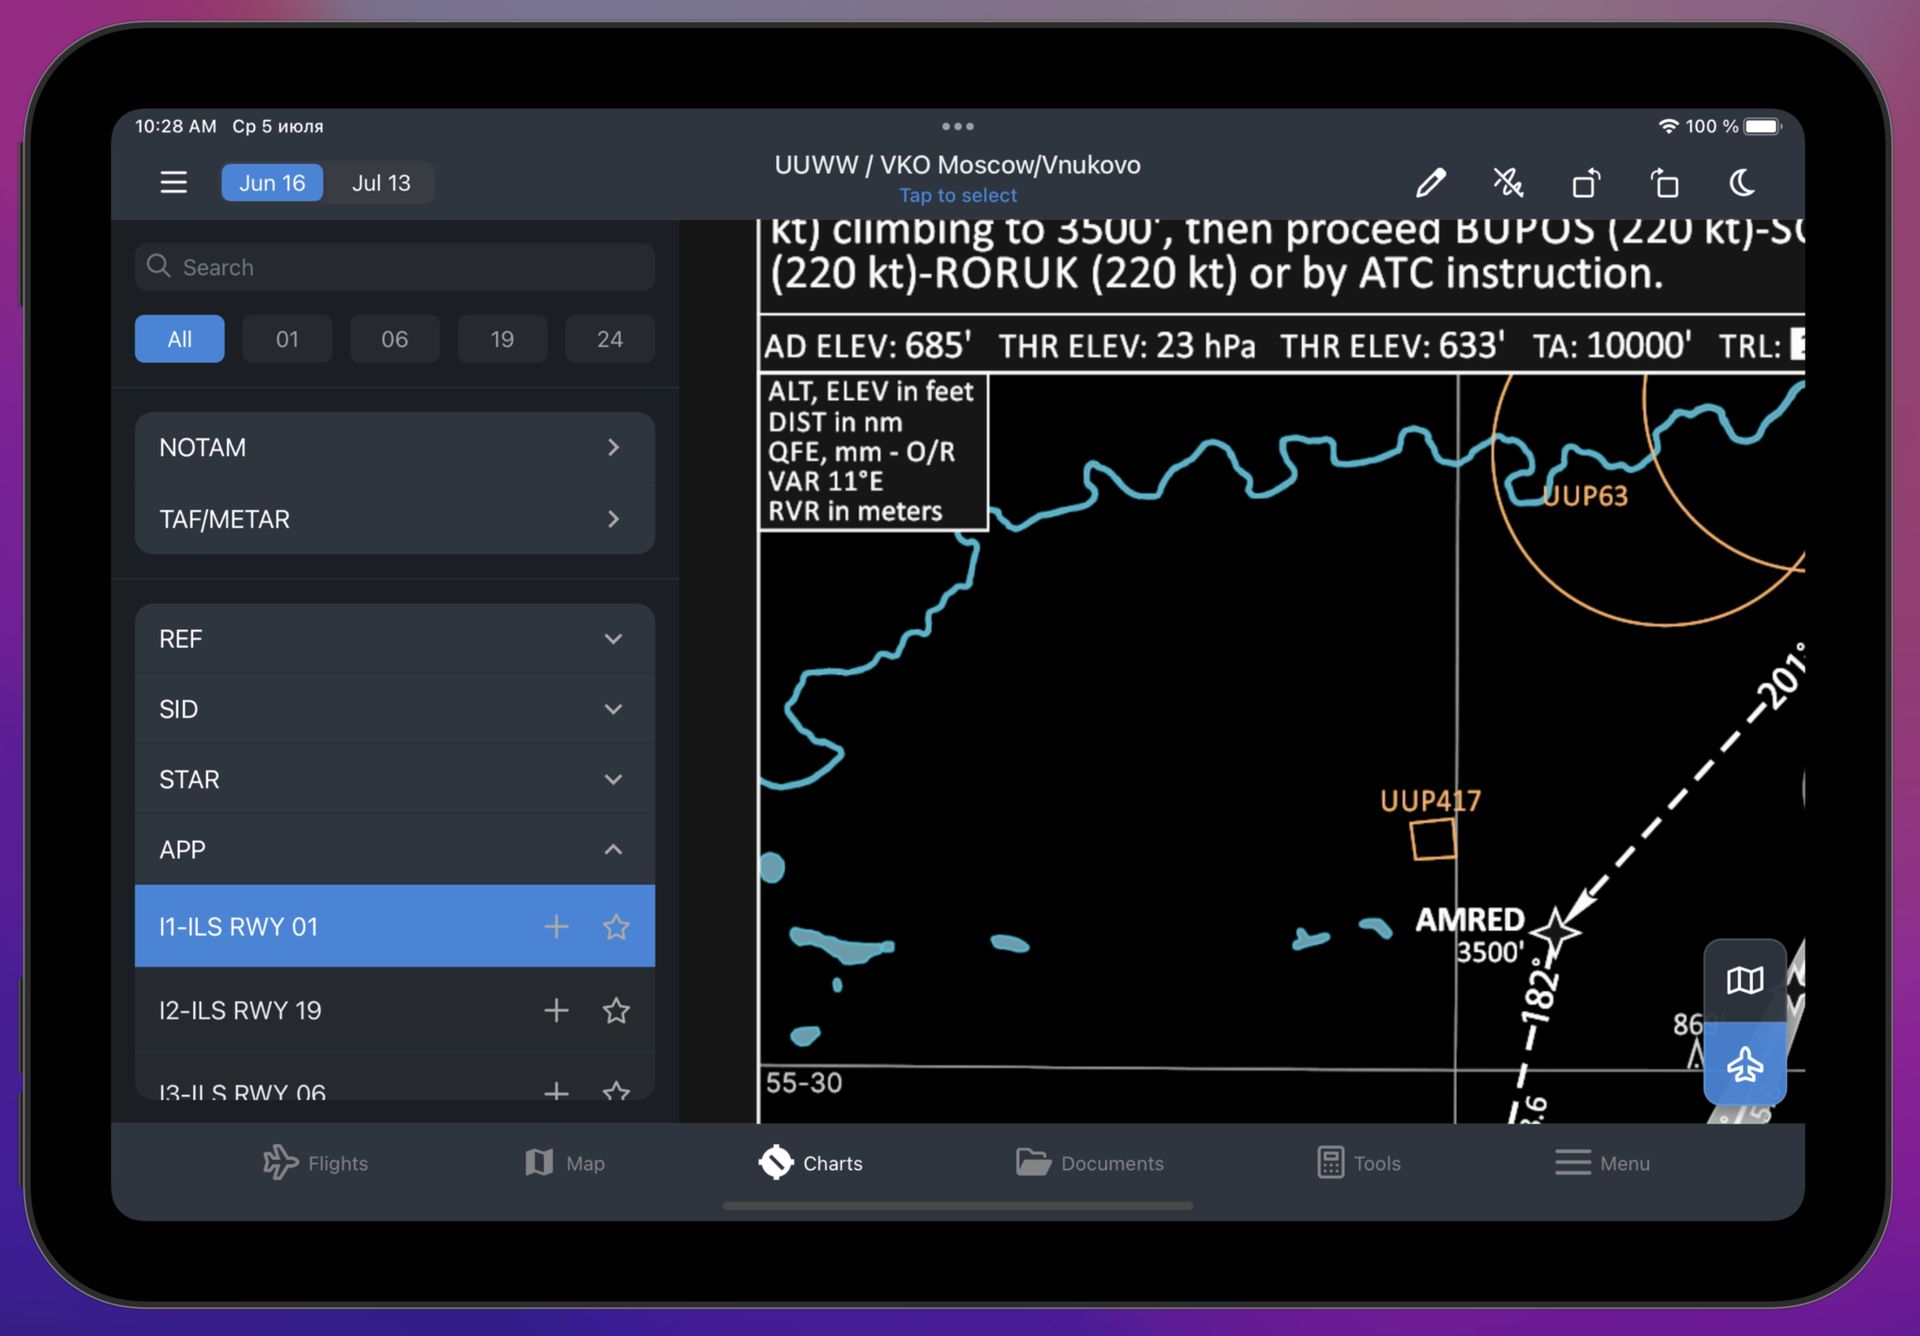Tap the aircraft center button
This screenshot has height=1336, width=1920.
pyautogui.click(x=1745, y=1064)
